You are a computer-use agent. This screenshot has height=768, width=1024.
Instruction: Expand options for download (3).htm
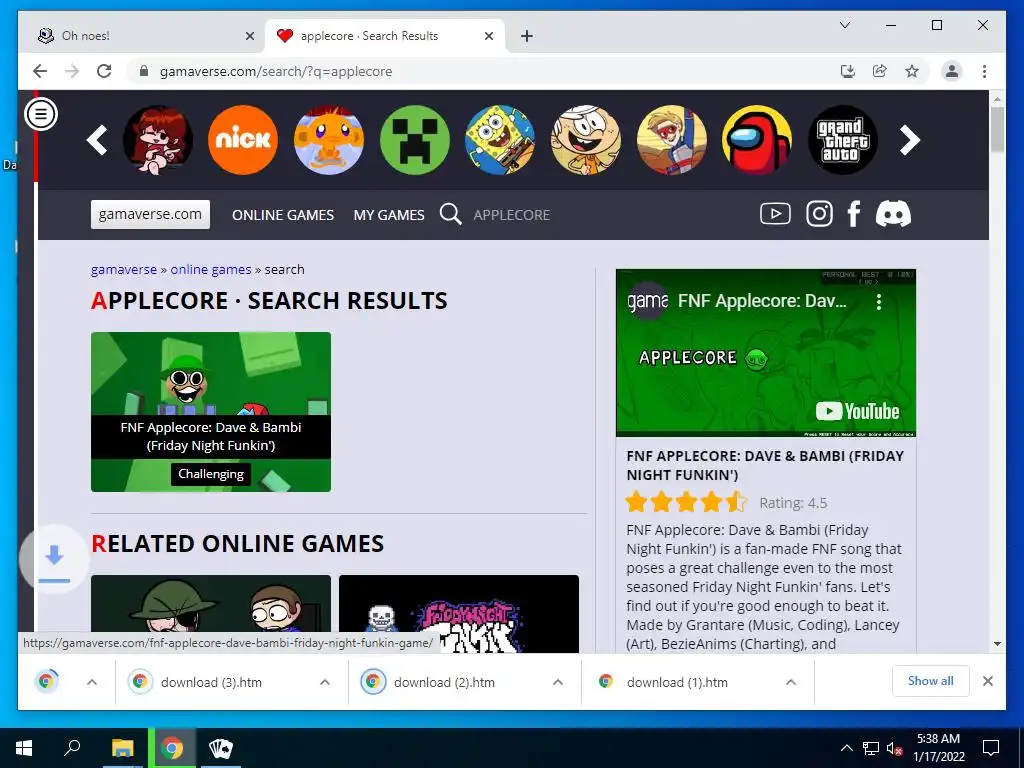pyautogui.click(x=325, y=682)
